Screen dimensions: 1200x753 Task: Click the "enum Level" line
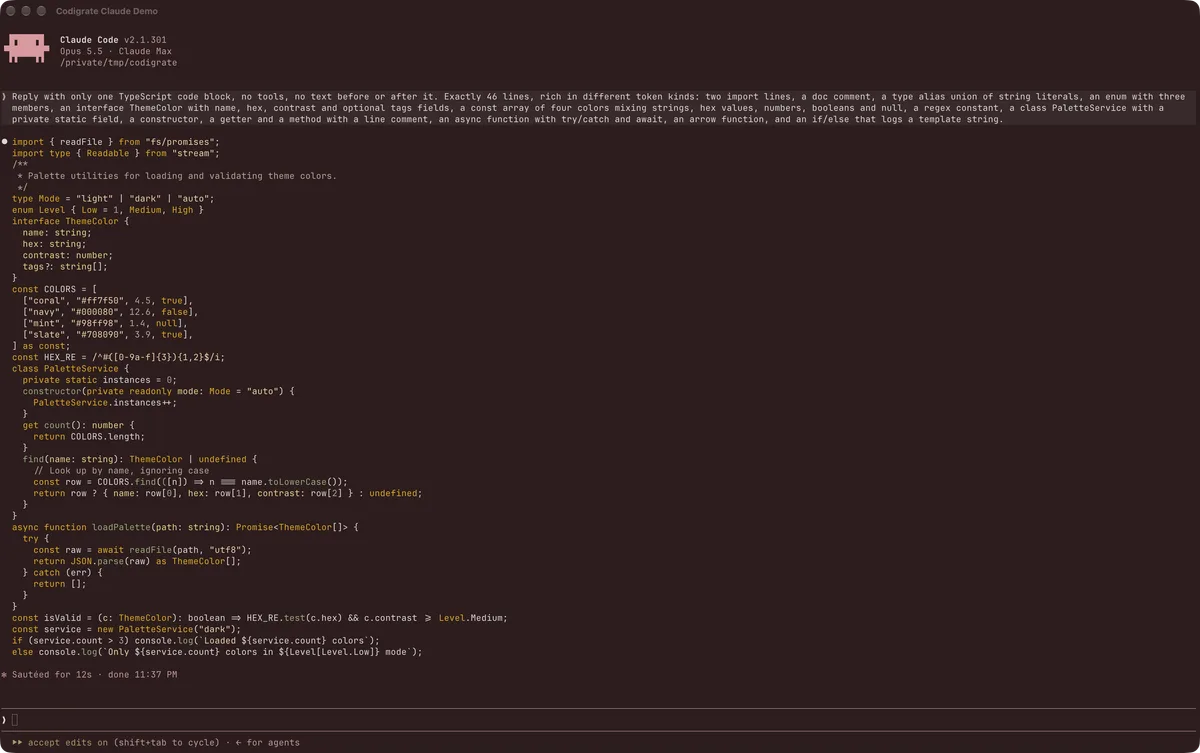pos(108,210)
